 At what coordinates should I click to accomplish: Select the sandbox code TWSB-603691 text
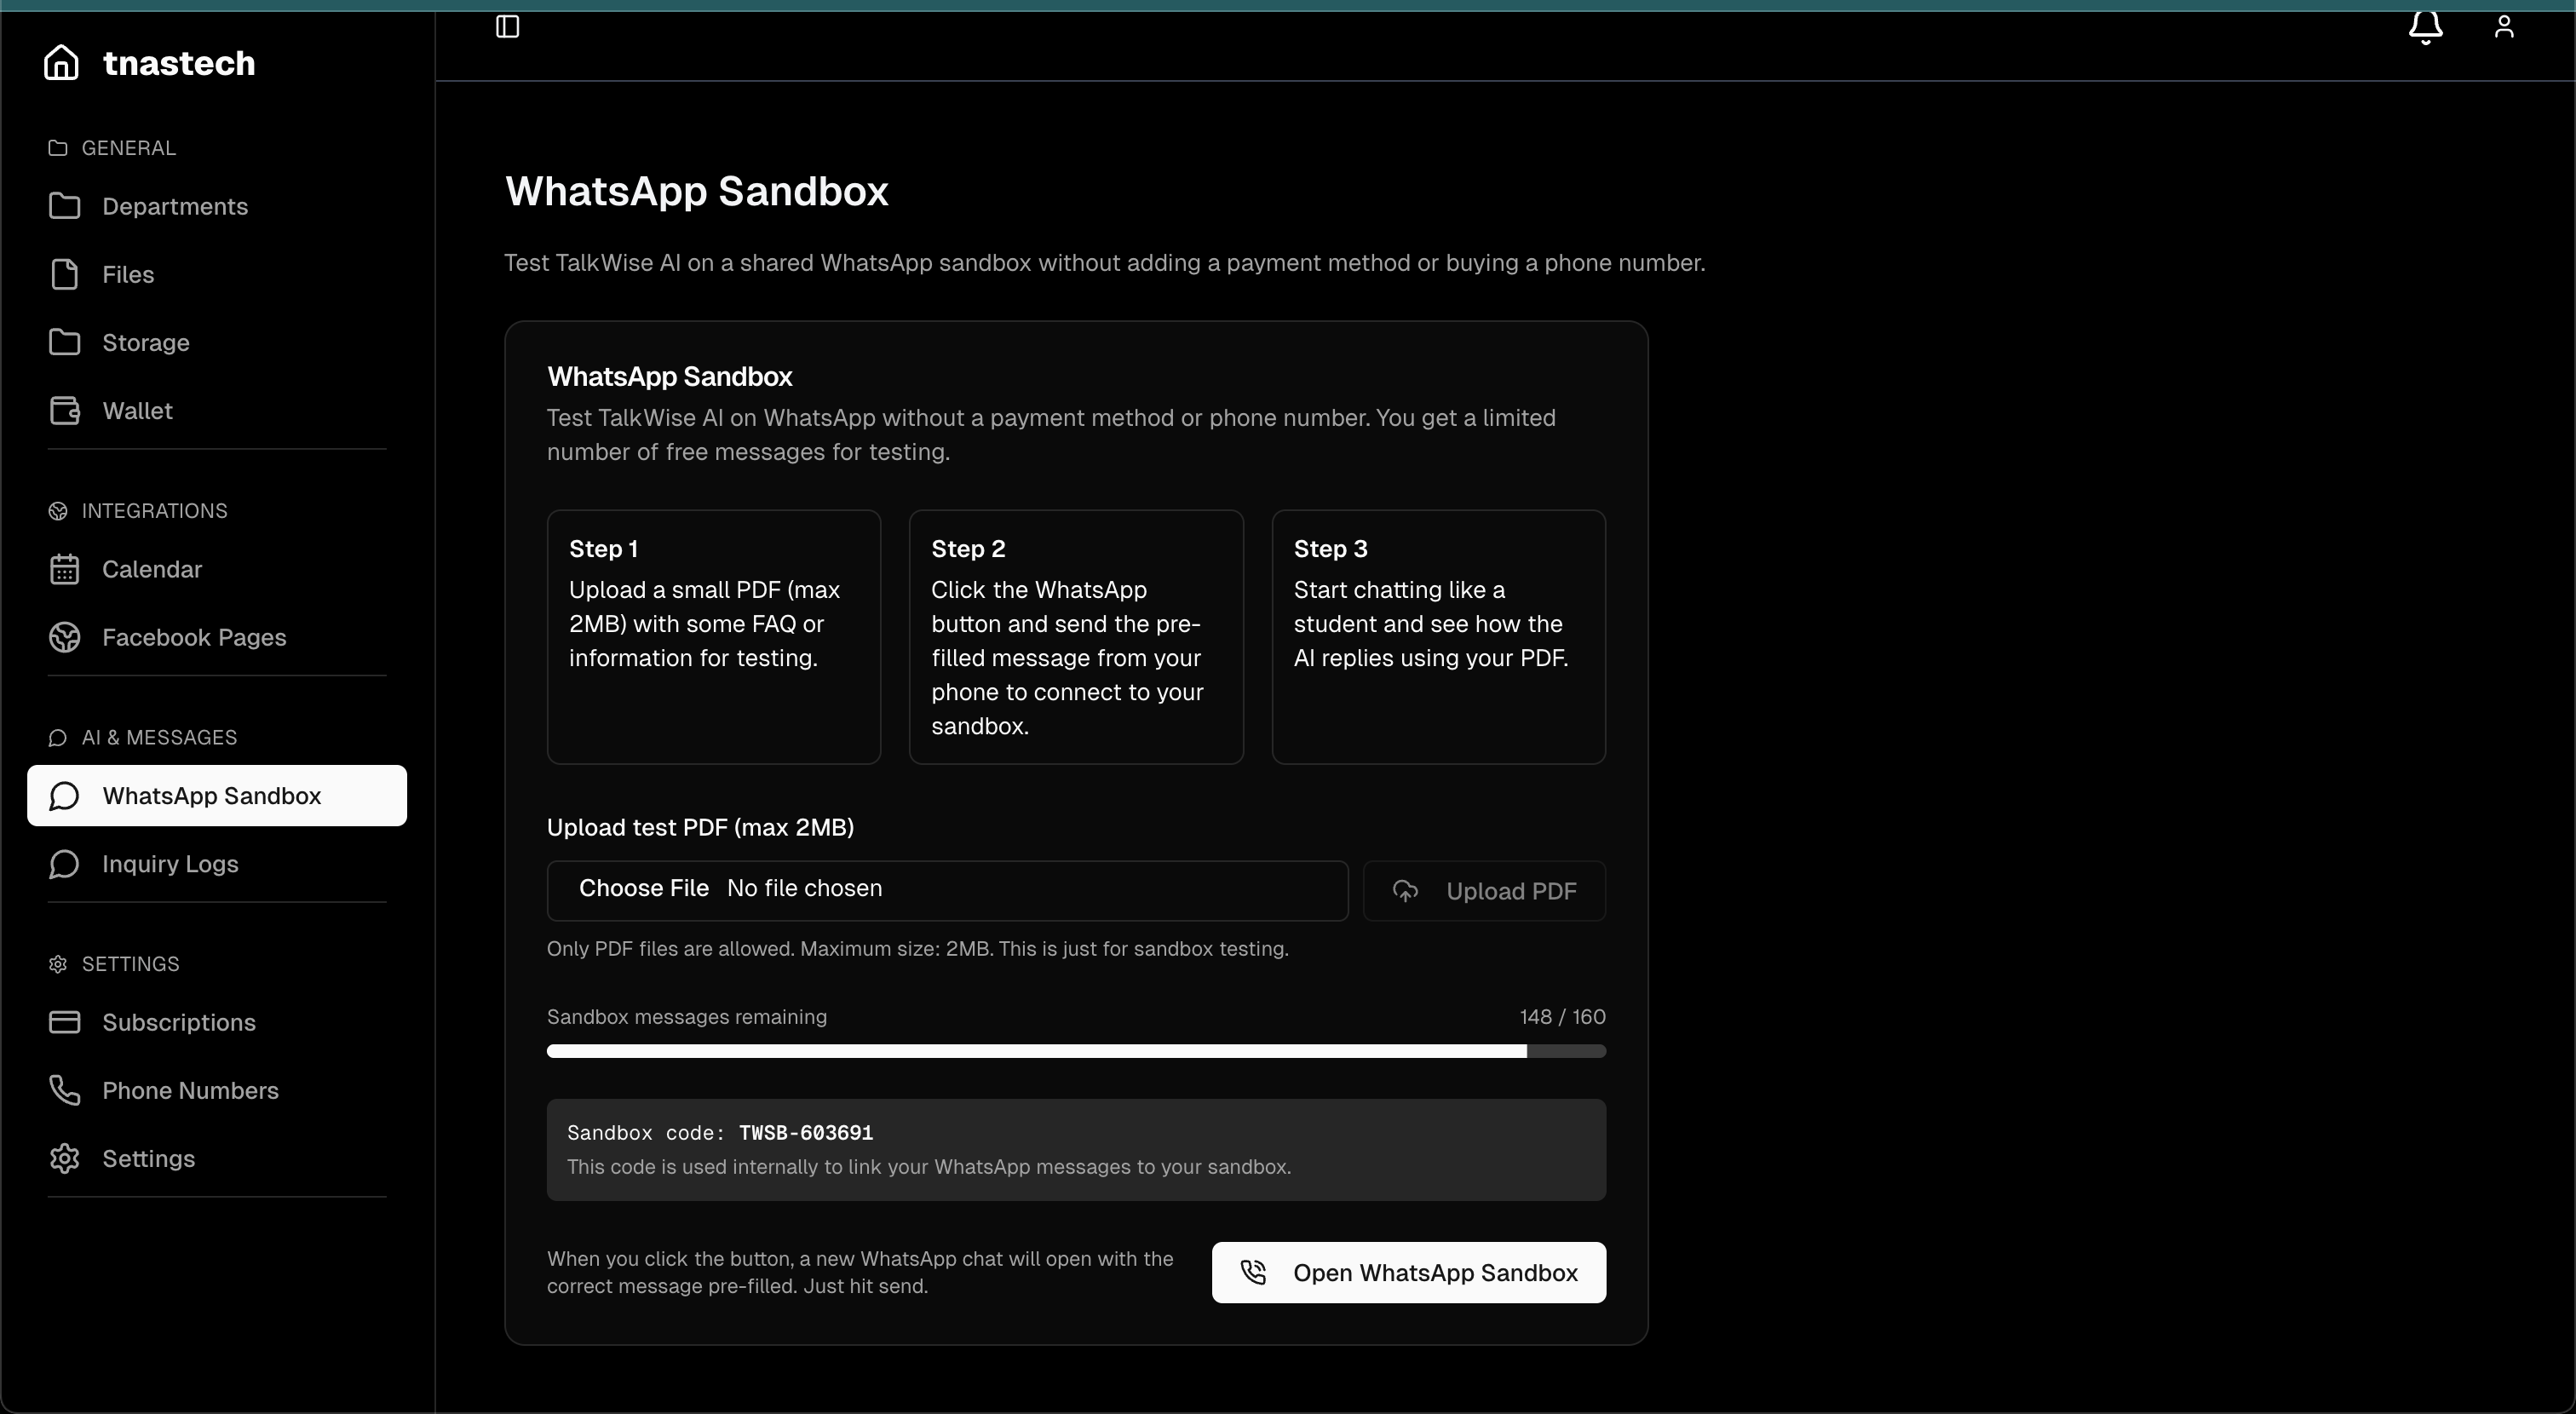click(805, 1132)
